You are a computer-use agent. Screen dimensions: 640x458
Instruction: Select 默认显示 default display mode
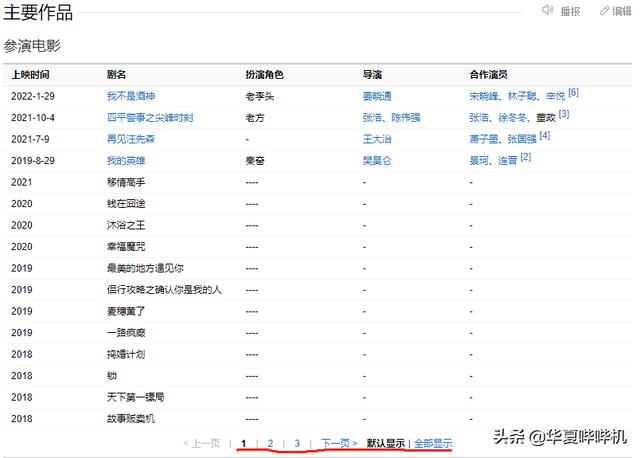point(385,443)
